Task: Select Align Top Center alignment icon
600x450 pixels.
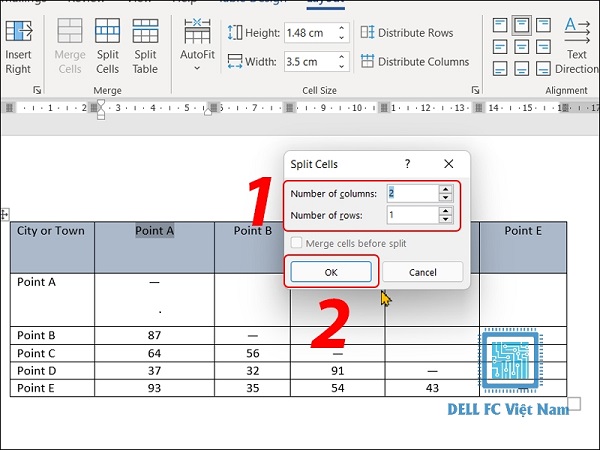Action: (522, 25)
